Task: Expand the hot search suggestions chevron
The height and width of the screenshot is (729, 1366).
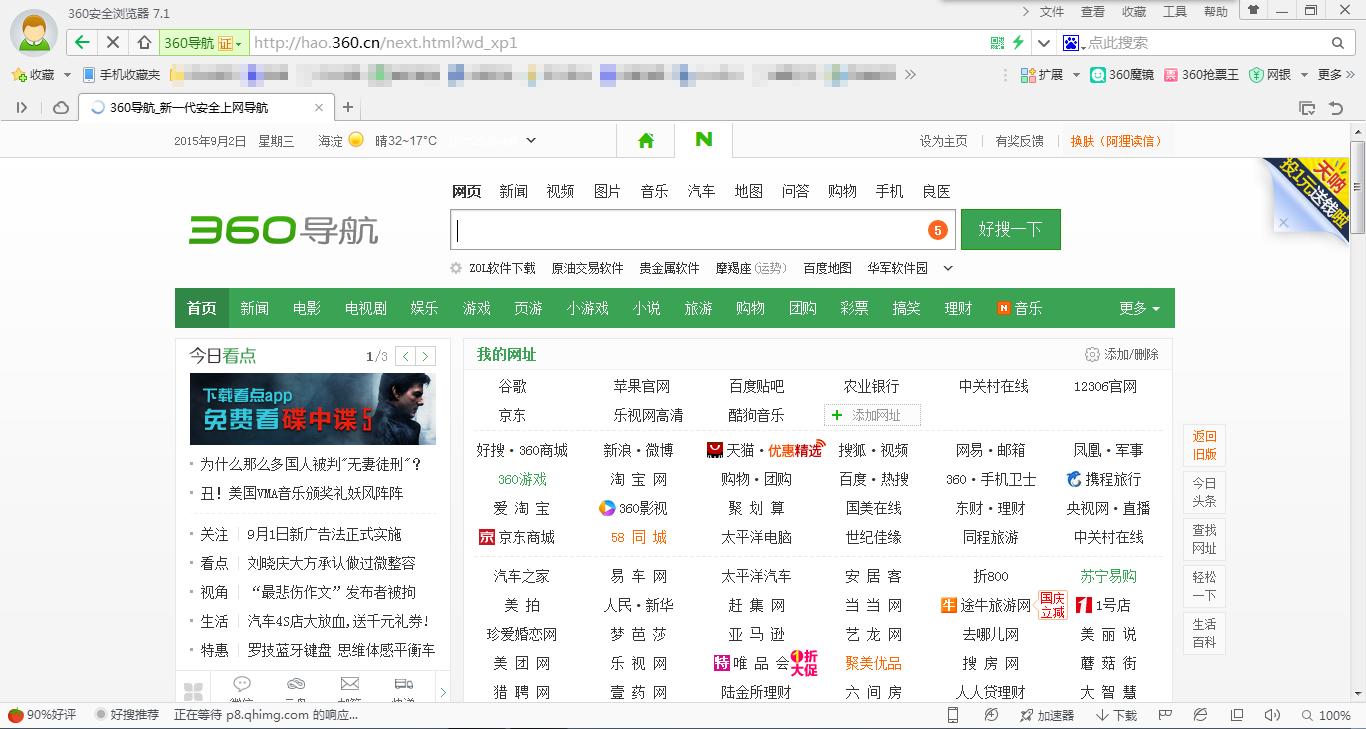Action: 948,268
